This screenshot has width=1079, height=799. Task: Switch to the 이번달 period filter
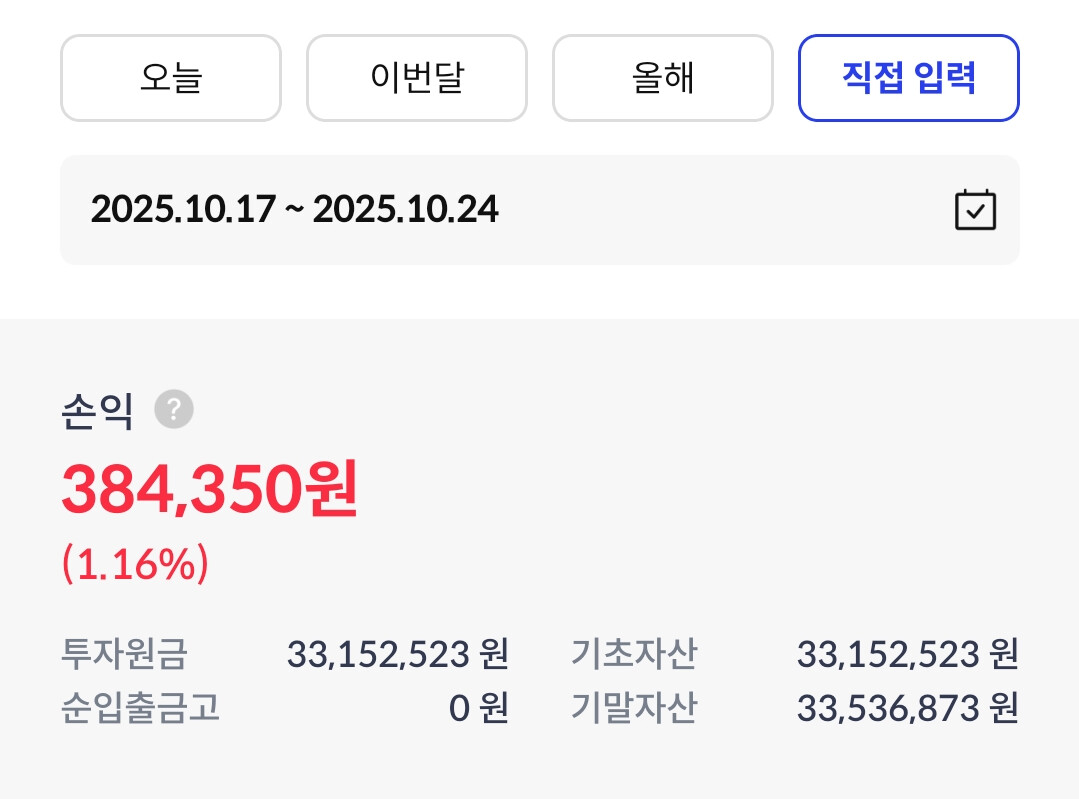pyautogui.click(x=416, y=78)
